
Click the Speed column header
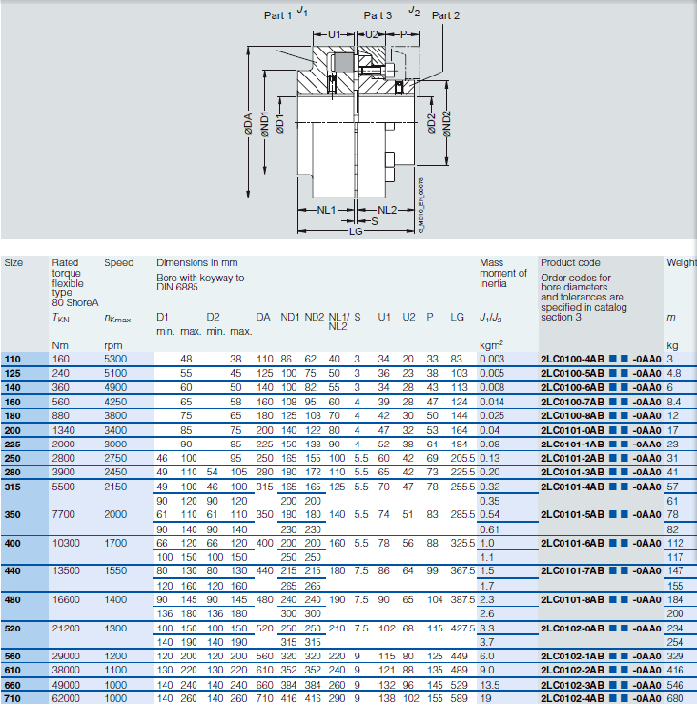[x=118, y=263]
